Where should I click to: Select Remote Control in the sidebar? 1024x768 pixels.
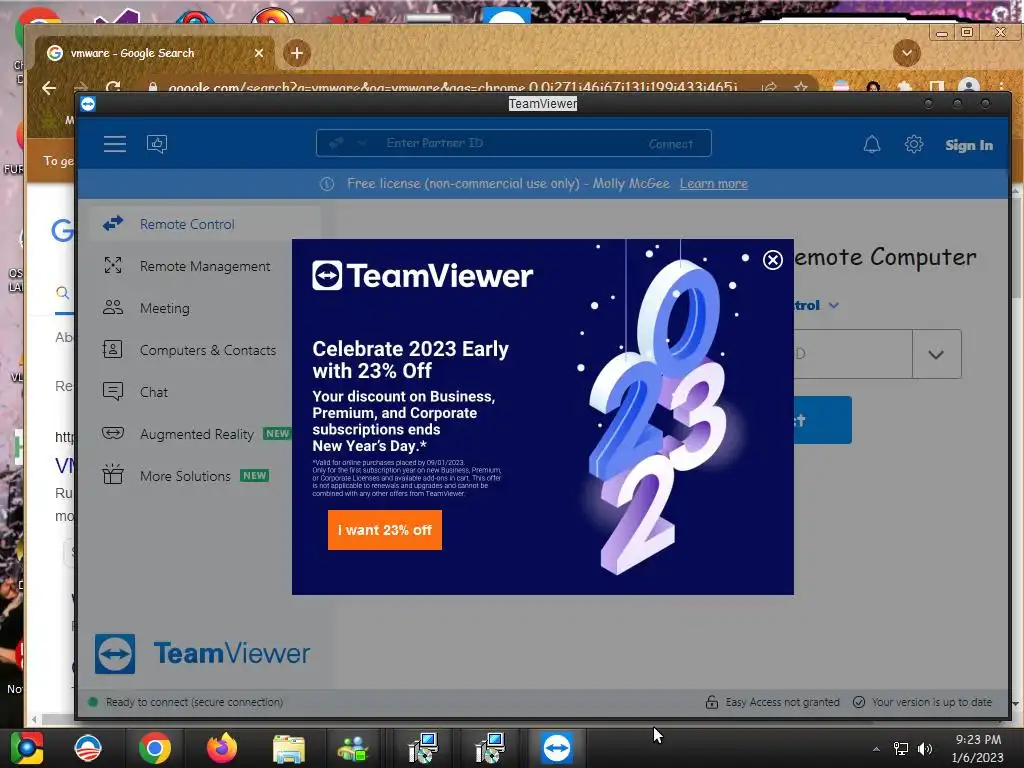[205, 224]
